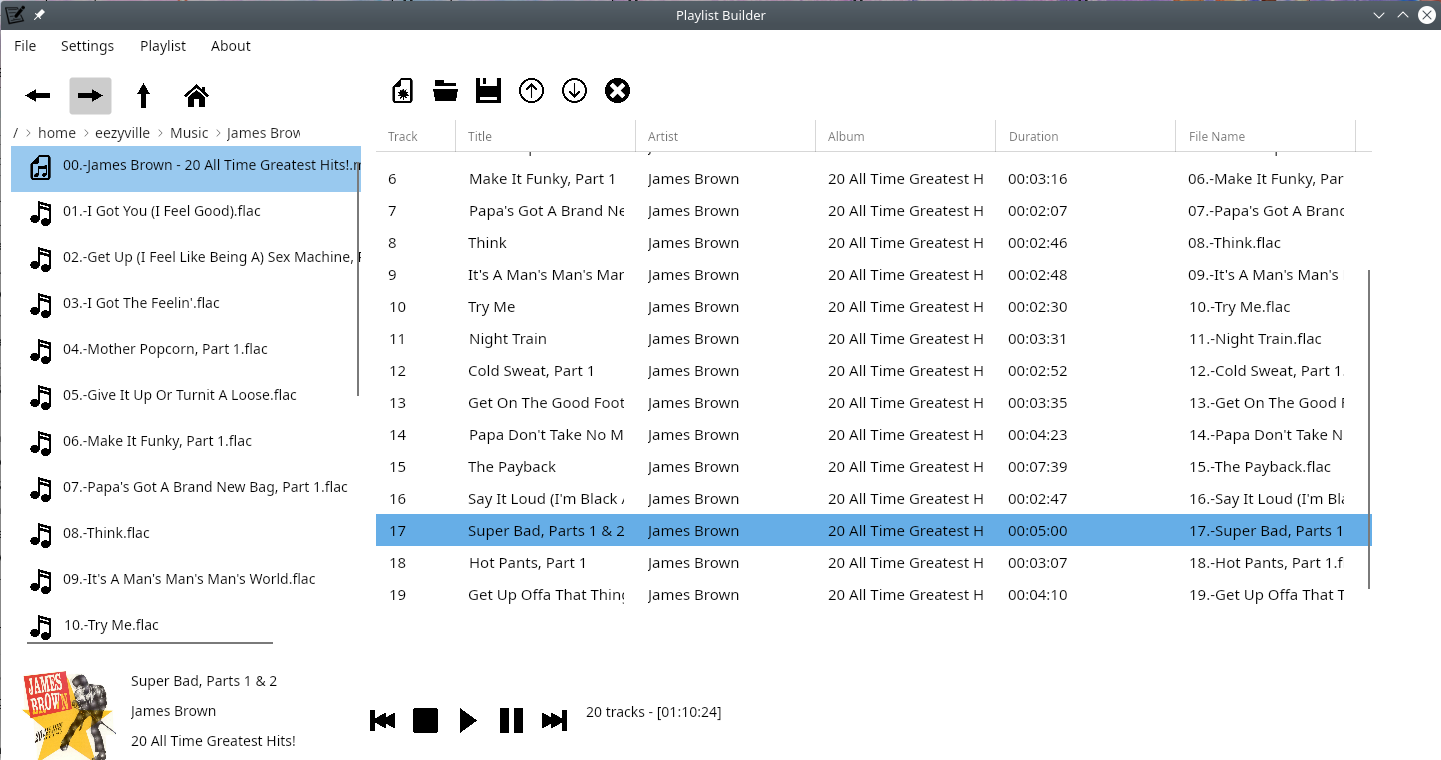Image resolution: width=1441 pixels, height=760 pixels.
Task: Click music note icon for 01.-I Got You
Action: [40, 212]
